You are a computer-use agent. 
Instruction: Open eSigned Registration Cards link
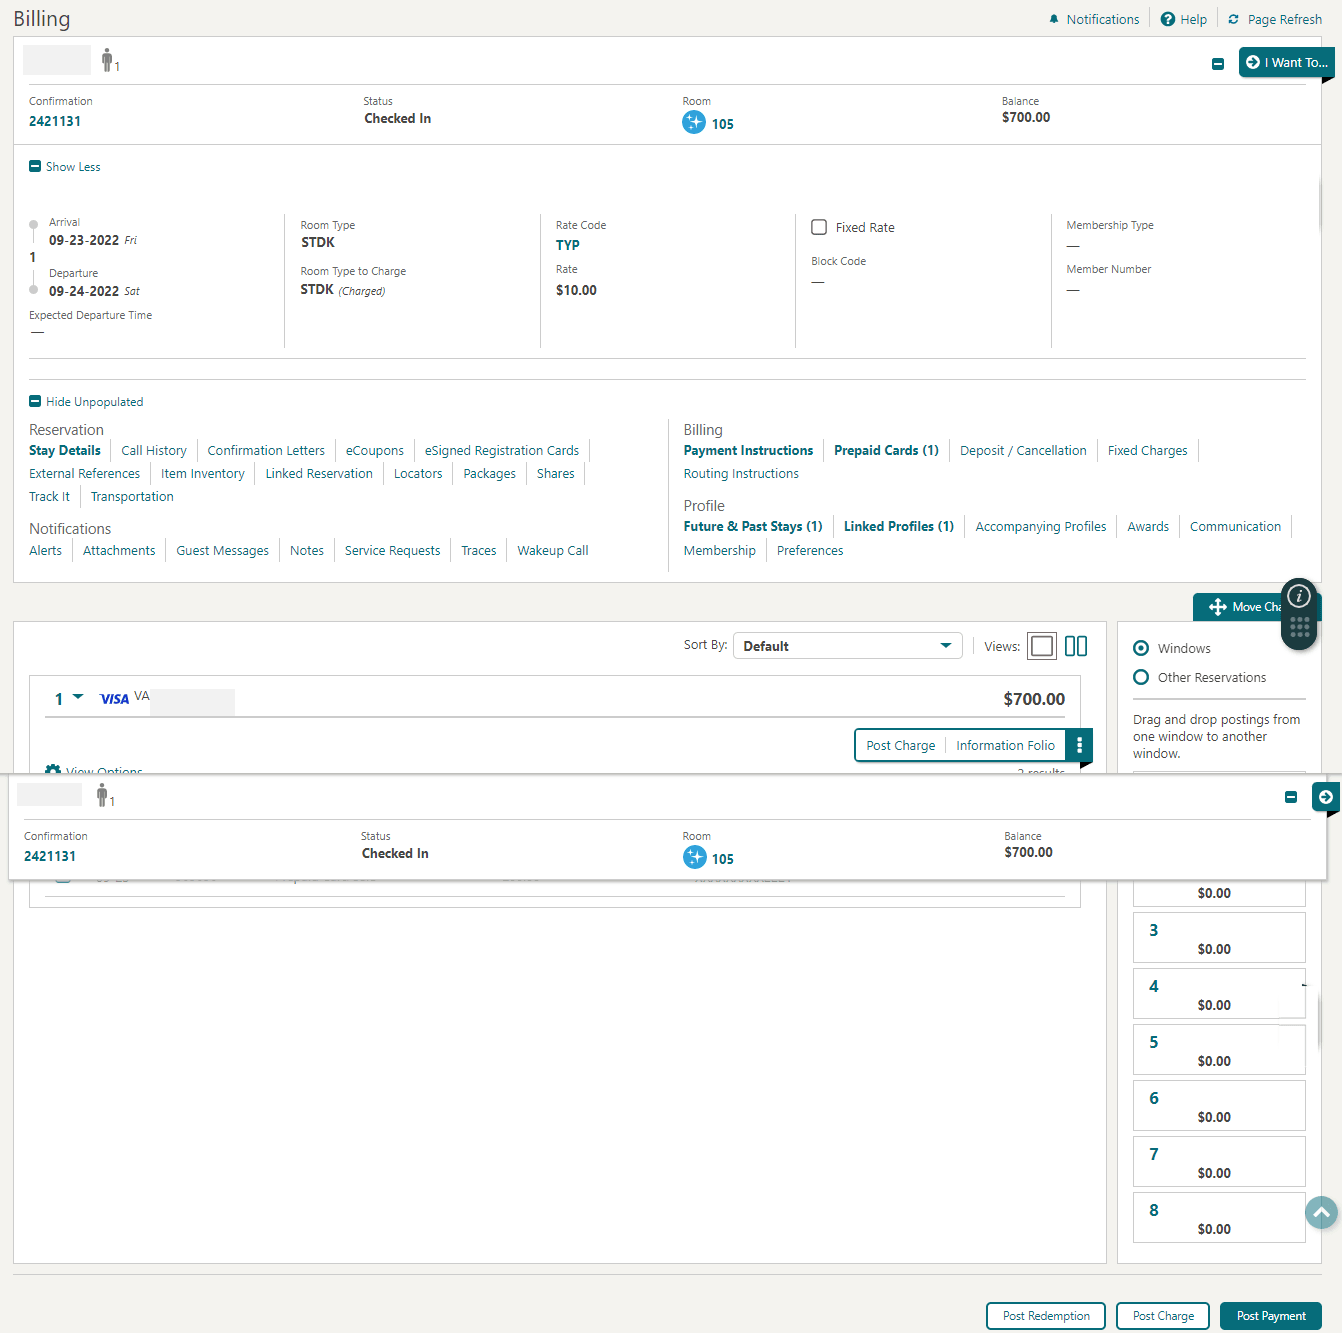click(x=502, y=451)
